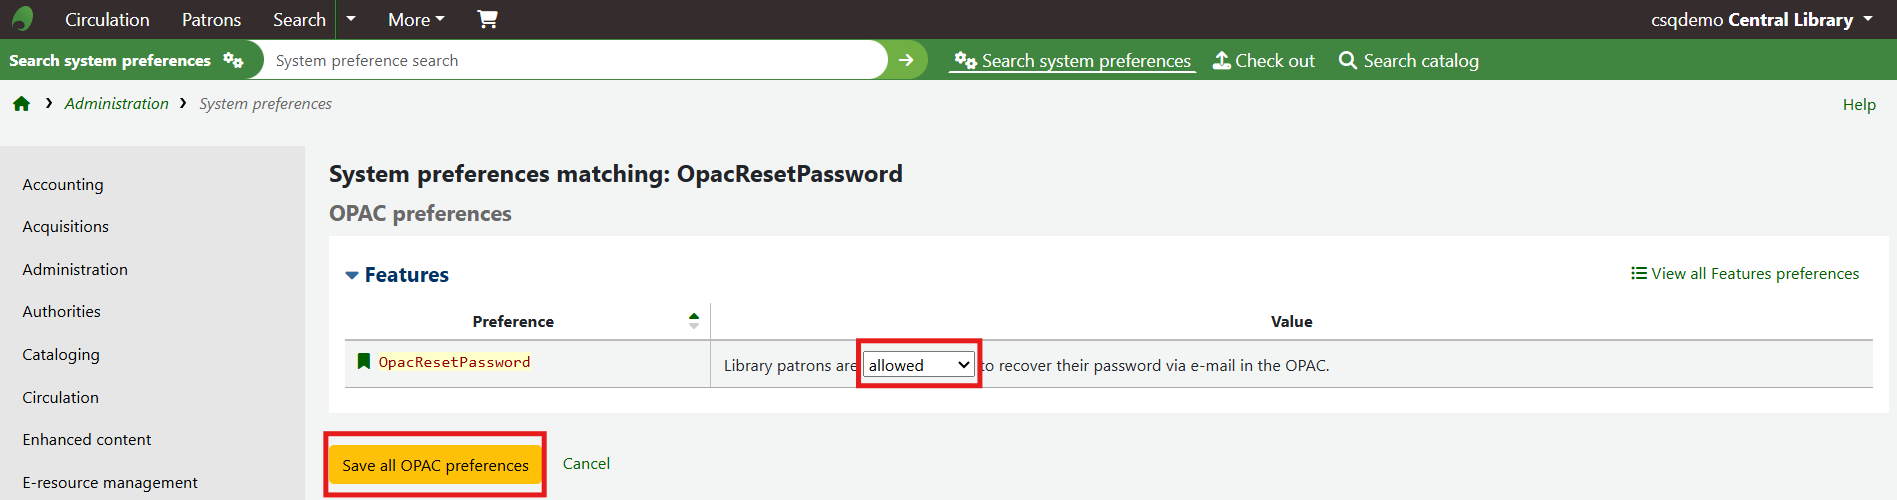Click the home breadcrumb icon
The image size is (1897, 500).
(21, 104)
